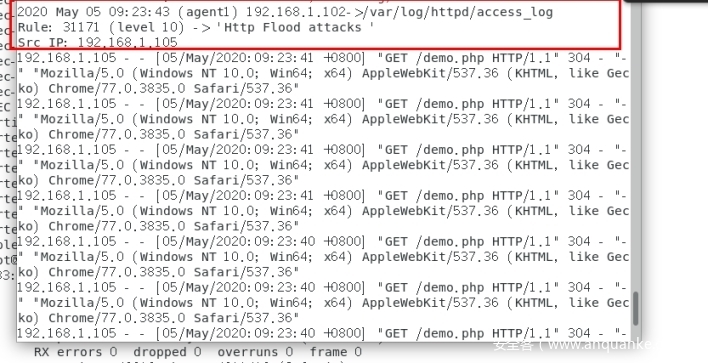Click the dropped 0 counter text
709x363 pixels.
click(167, 352)
